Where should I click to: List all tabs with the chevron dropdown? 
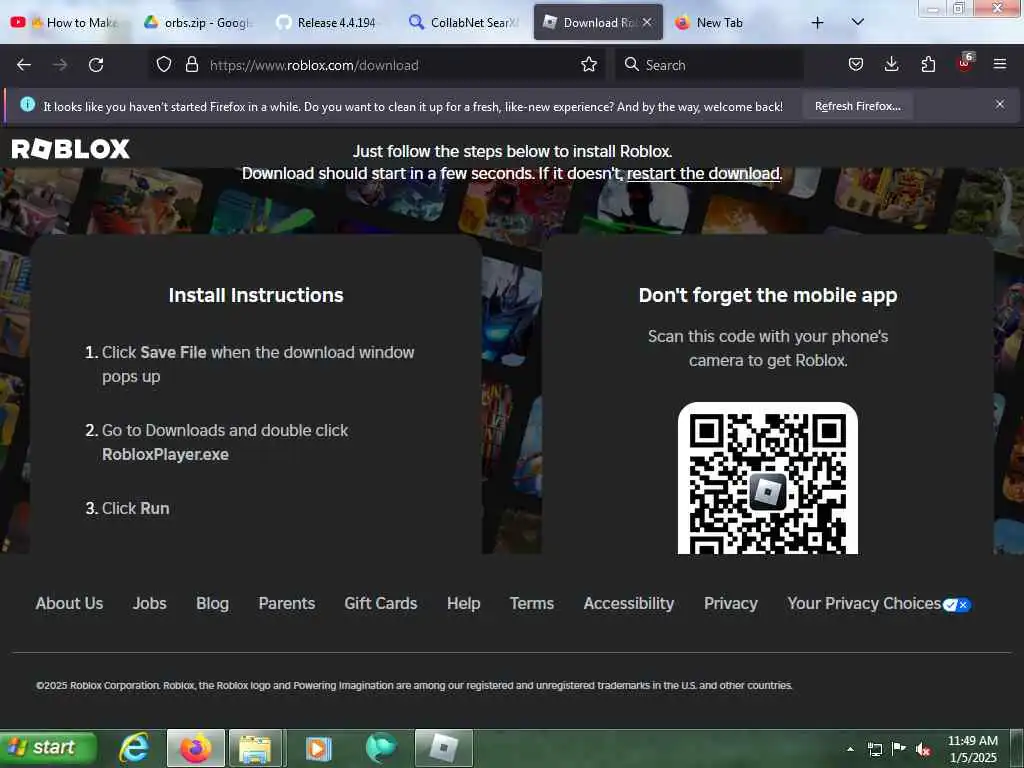(x=857, y=23)
